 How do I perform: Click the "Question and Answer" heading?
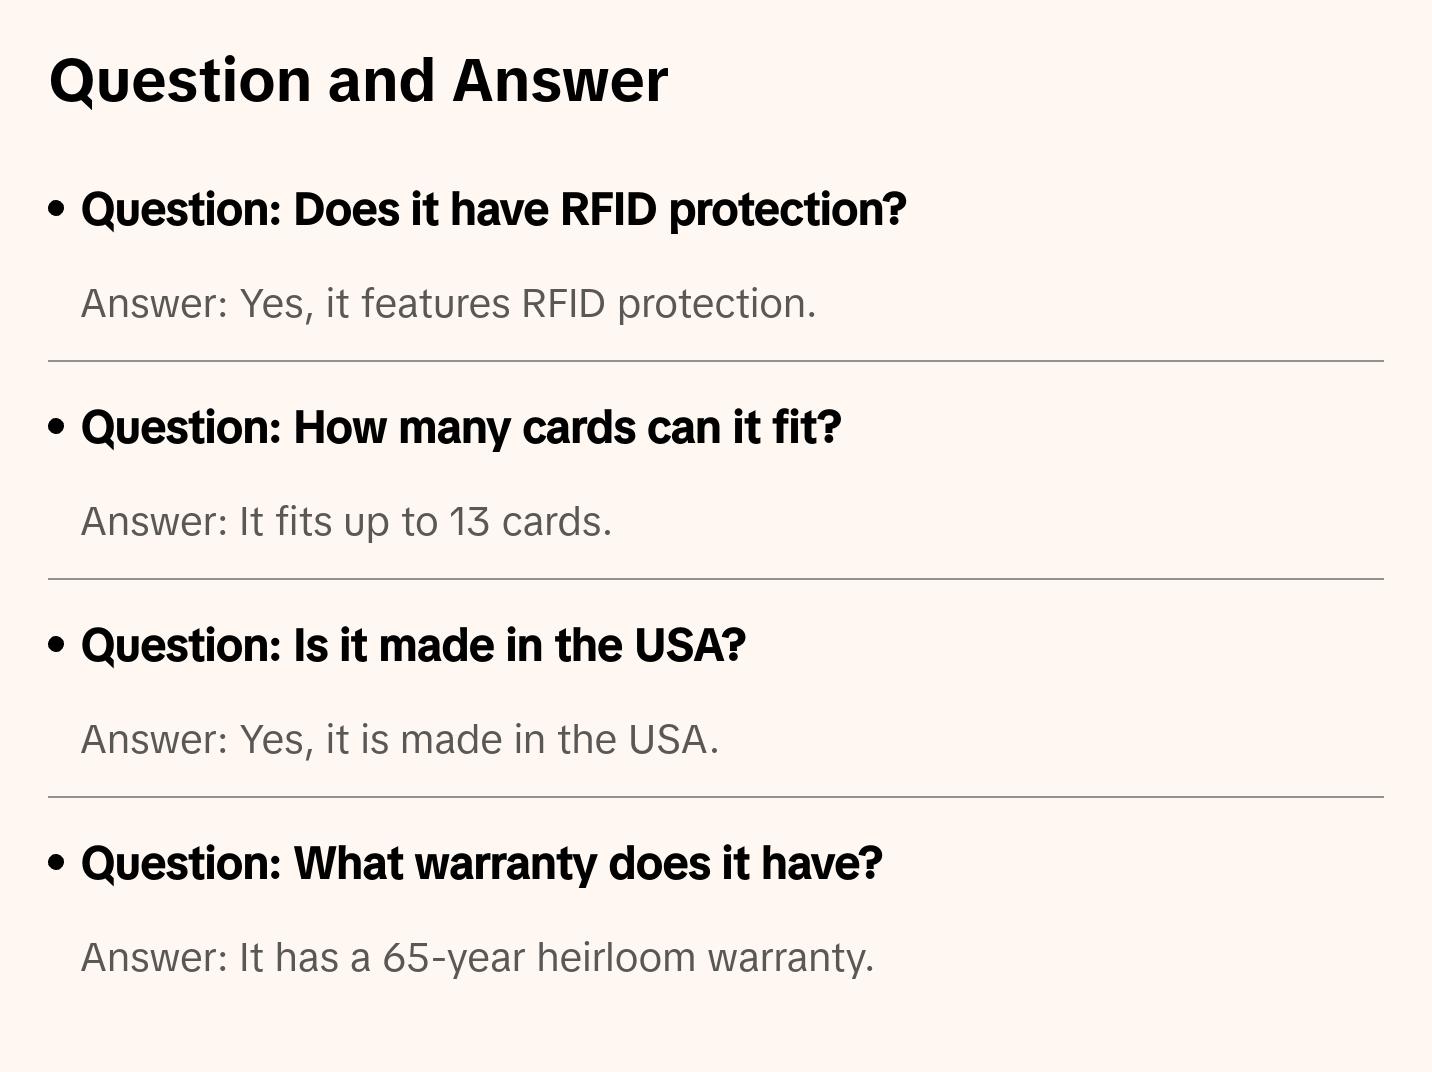coord(358,80)
